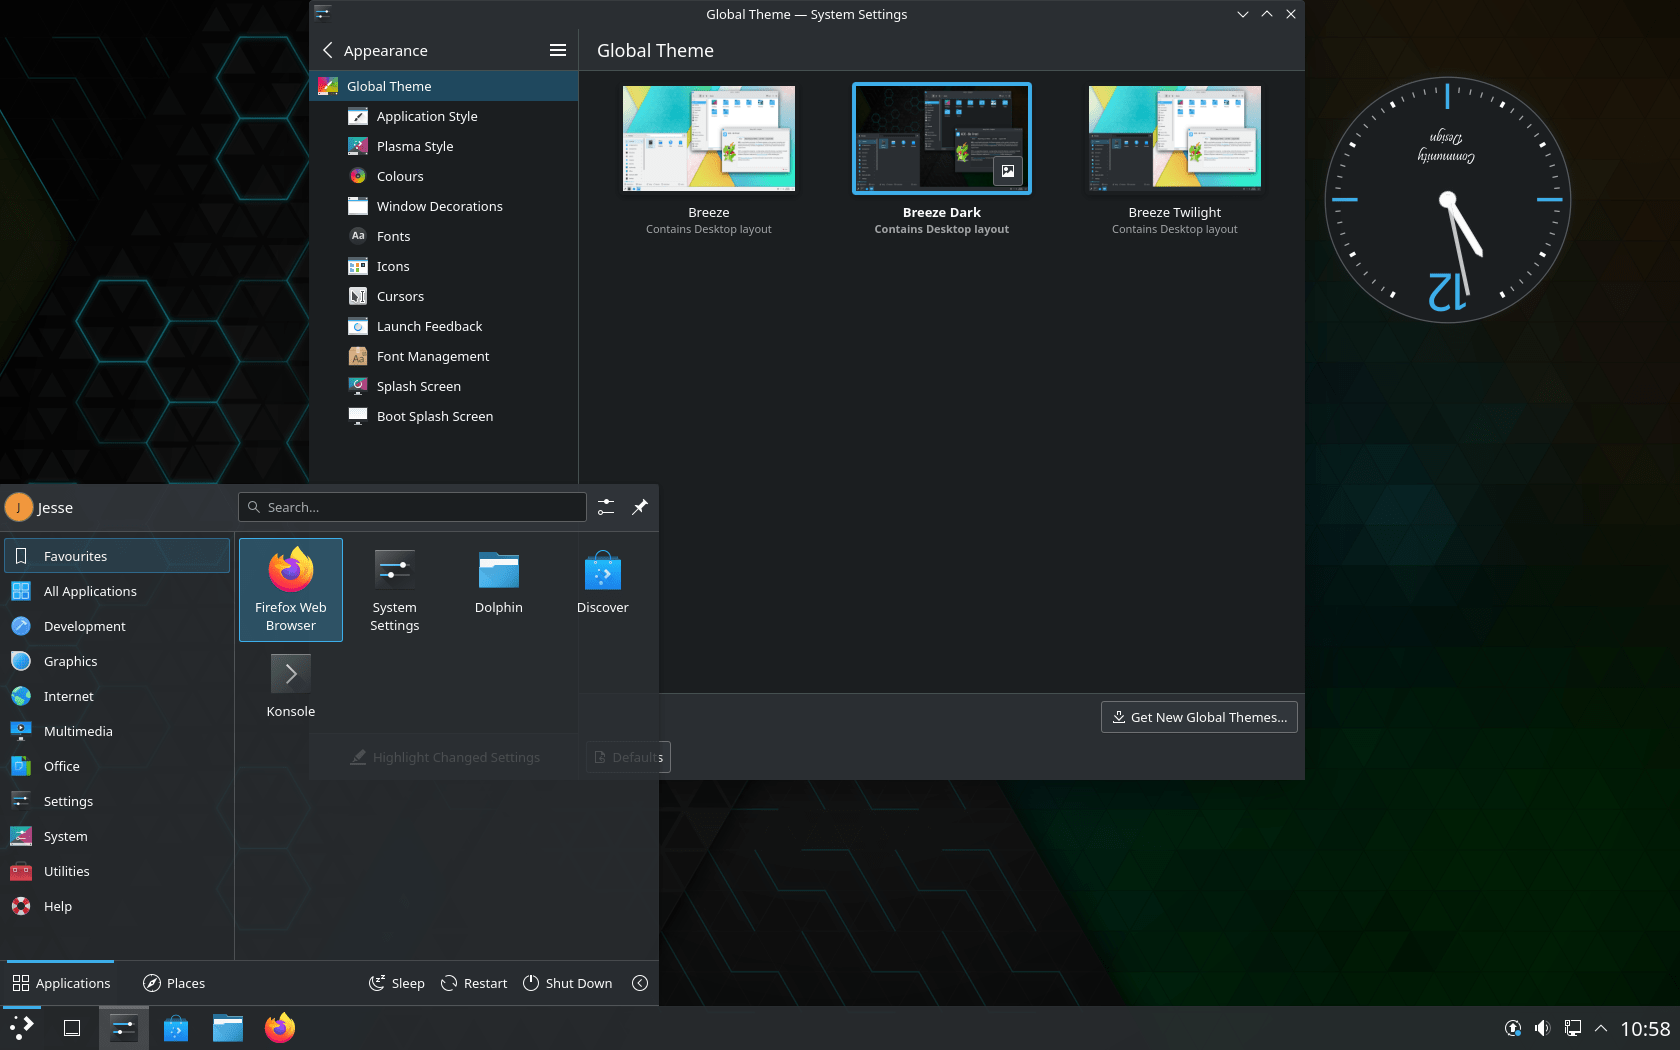Click the Sleep button

(397, 983)
